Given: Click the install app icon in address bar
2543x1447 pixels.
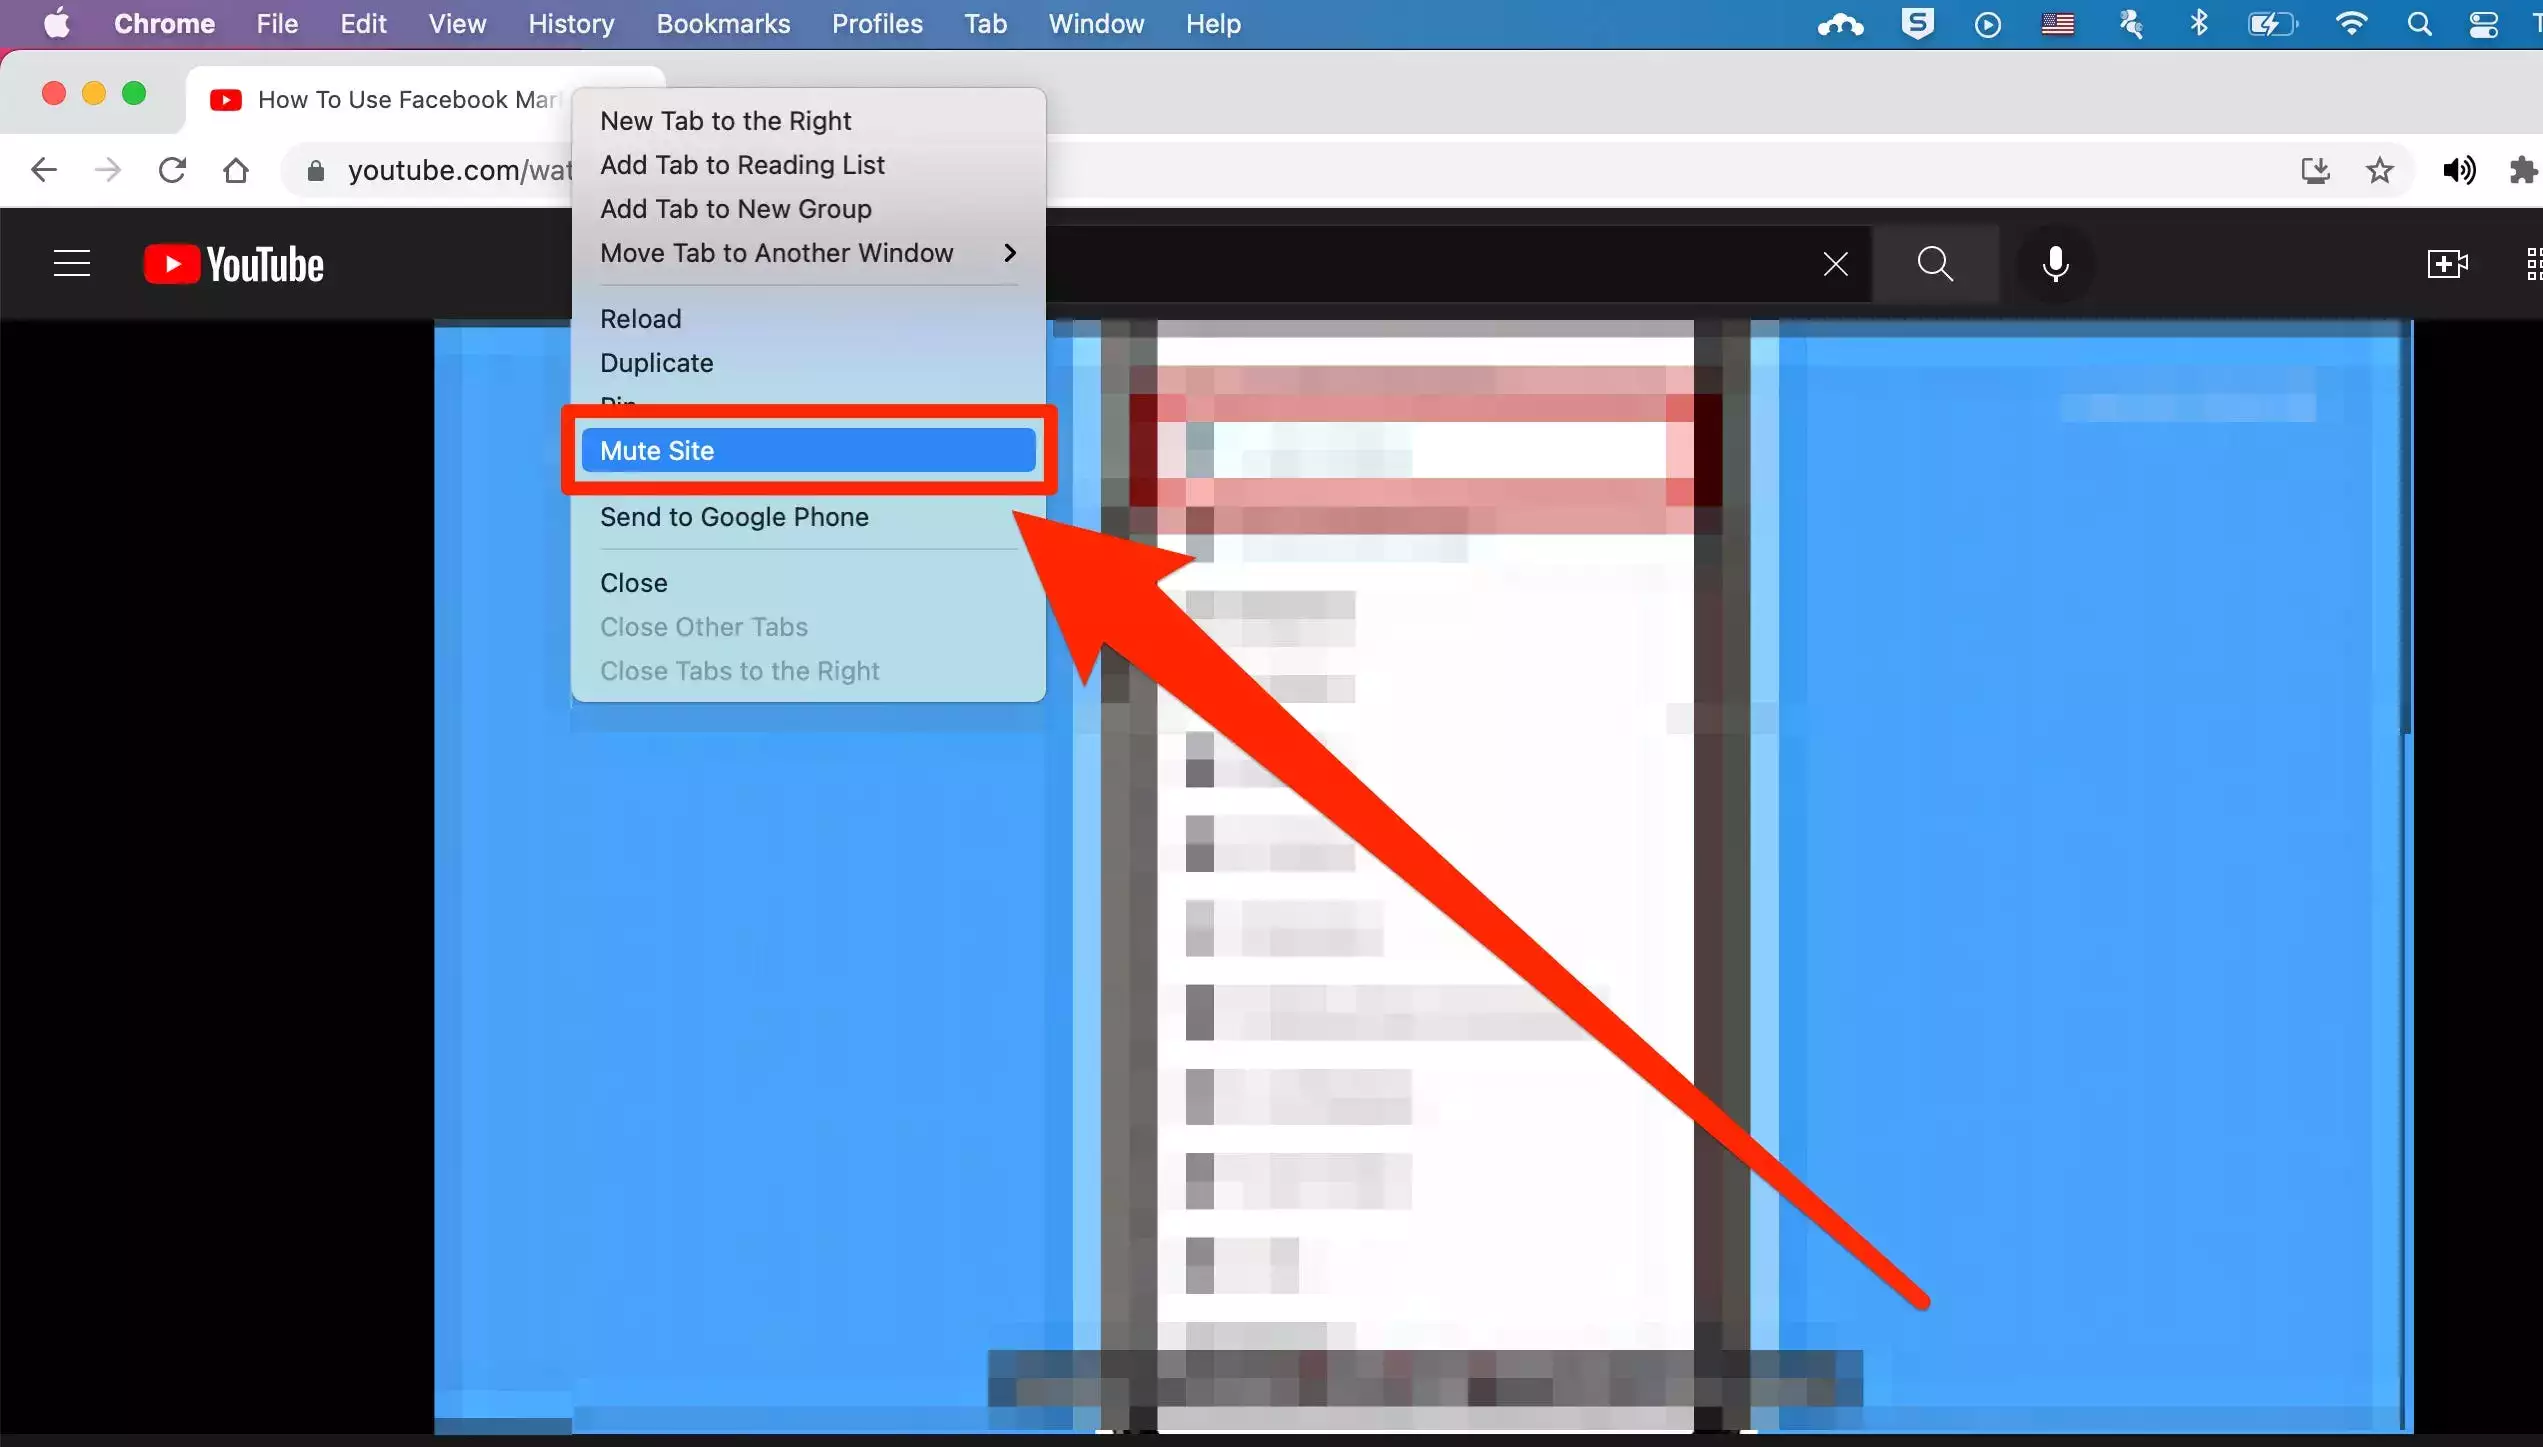Looking at the screenshot, I should click(x=2316, y=170).
